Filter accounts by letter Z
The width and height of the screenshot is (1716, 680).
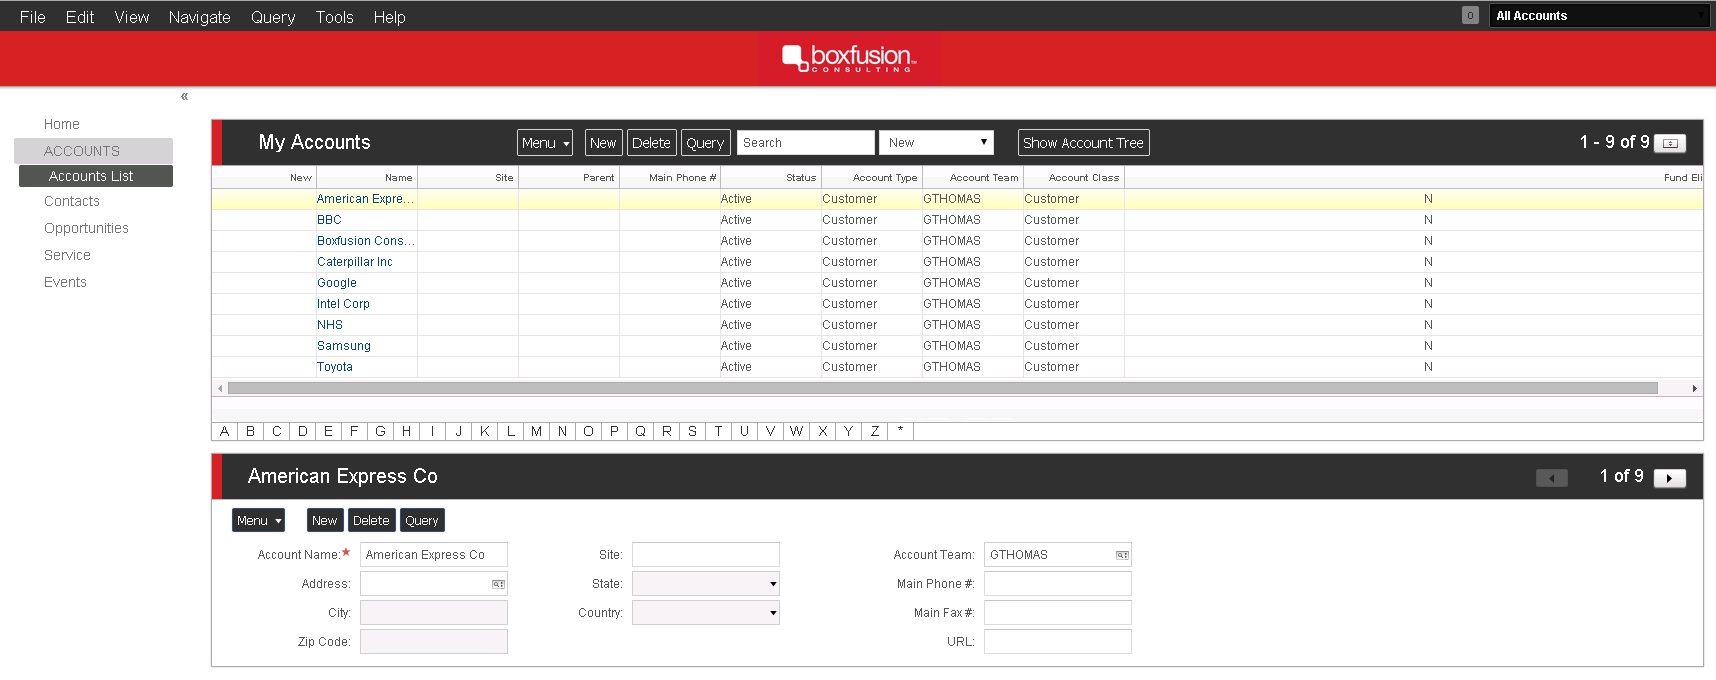pos(875,432)
